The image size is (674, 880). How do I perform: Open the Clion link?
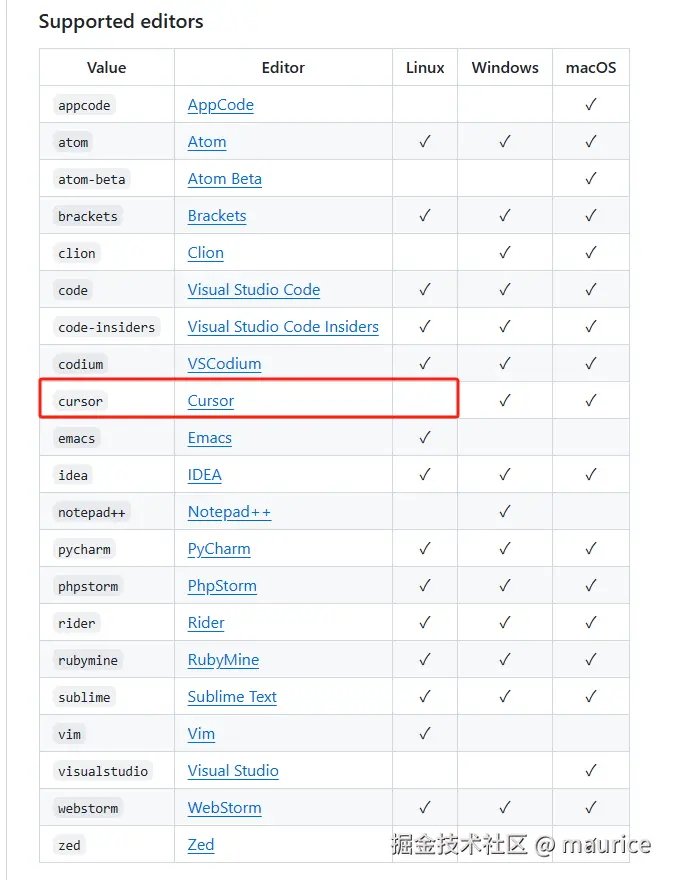205,253
